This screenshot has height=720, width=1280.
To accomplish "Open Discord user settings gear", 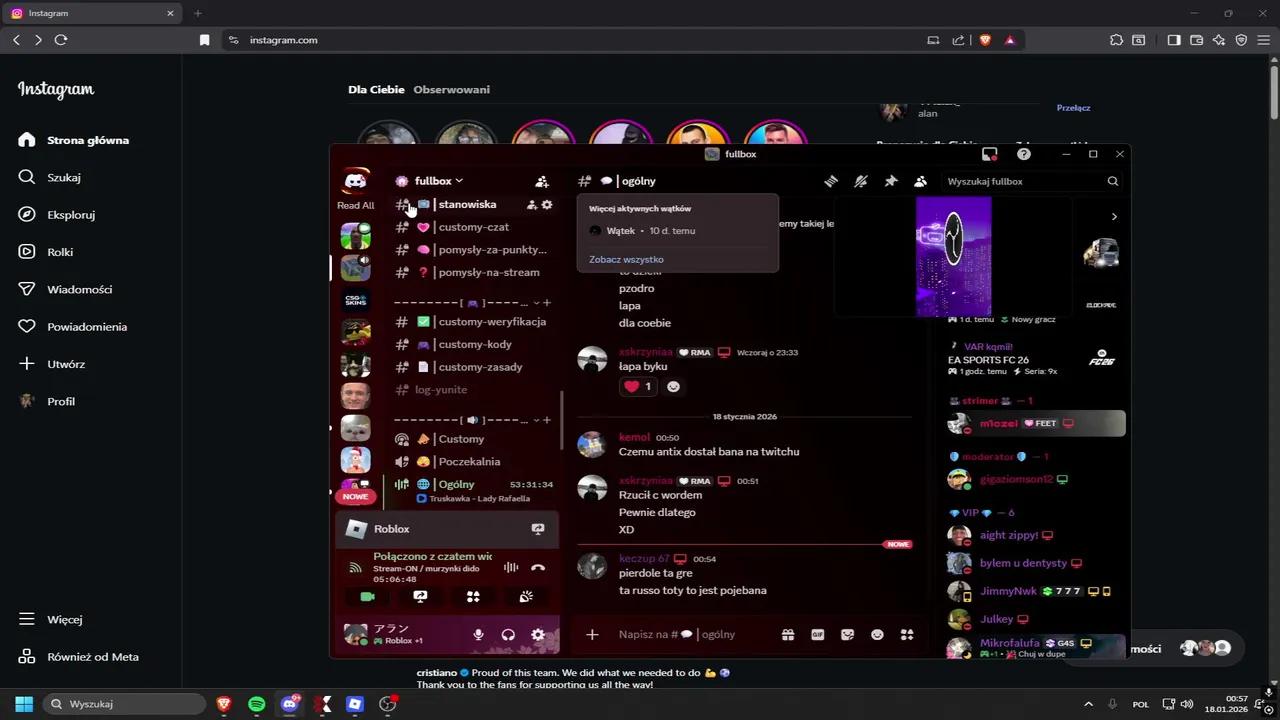I will tap(538, 634).
